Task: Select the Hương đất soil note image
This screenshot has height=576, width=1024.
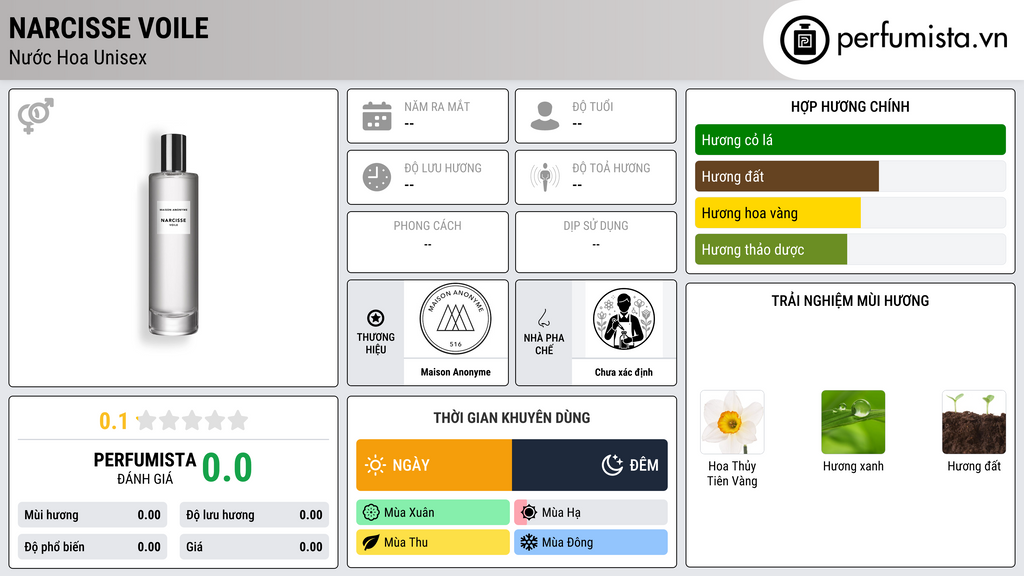Action: (x=974, y=422)
